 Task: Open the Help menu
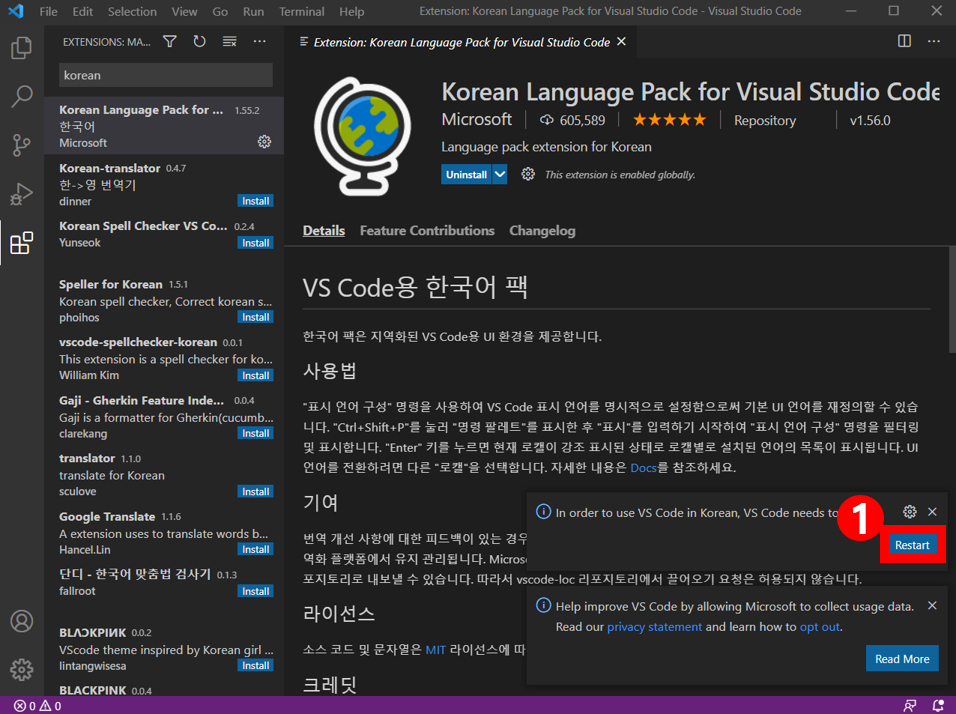tap(352, 12)
